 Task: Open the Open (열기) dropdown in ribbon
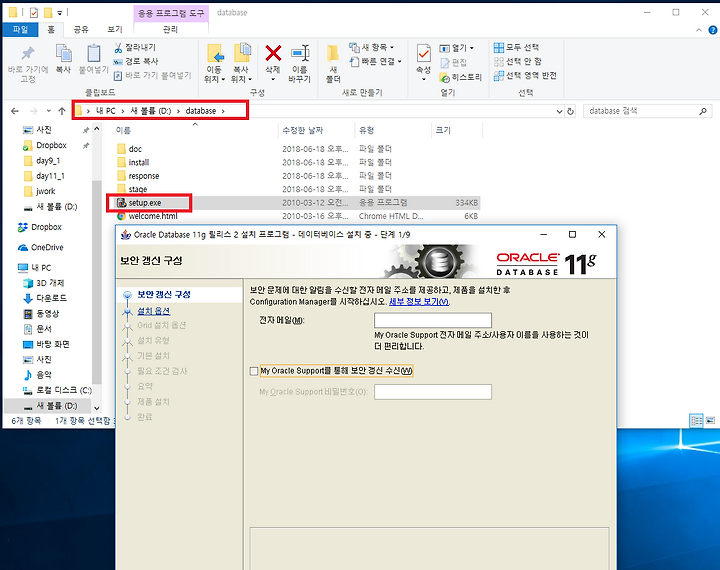click(x=456, y=48)
